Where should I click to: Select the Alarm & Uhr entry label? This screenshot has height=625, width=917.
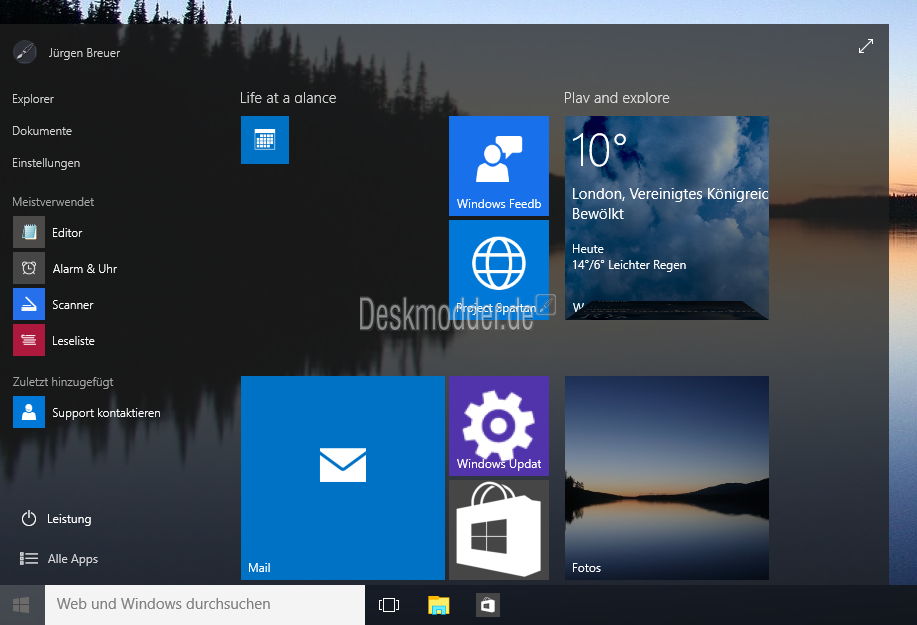coord(85,269)
